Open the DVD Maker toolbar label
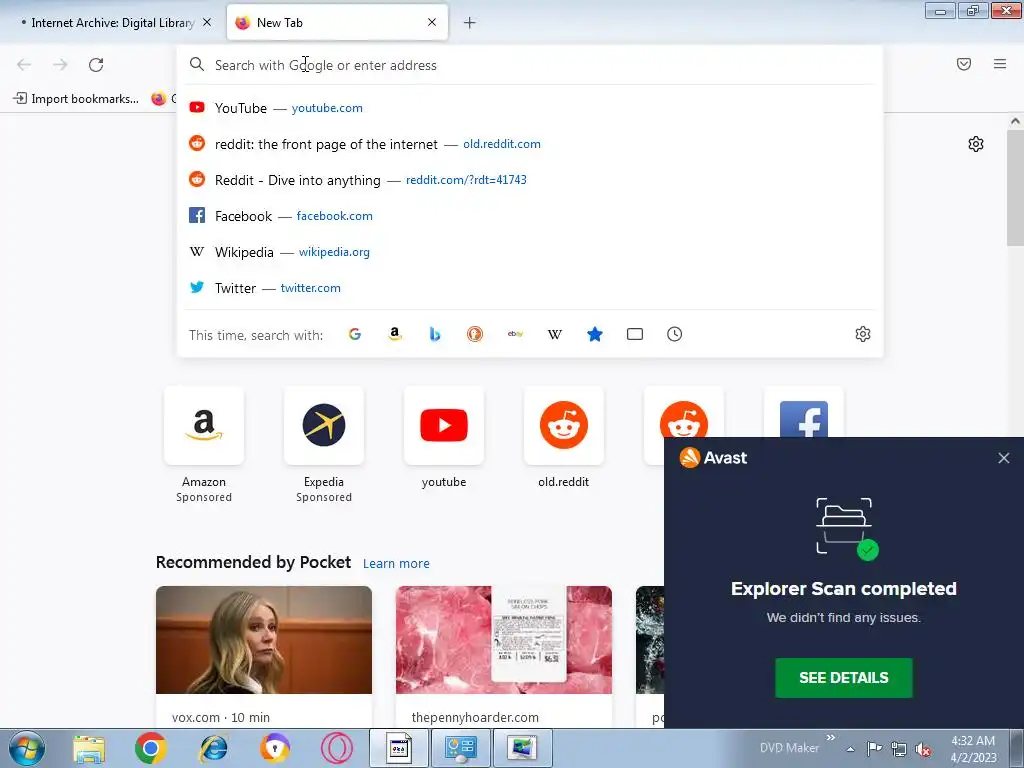This screenshot has height=768, width=1024. 789,748
